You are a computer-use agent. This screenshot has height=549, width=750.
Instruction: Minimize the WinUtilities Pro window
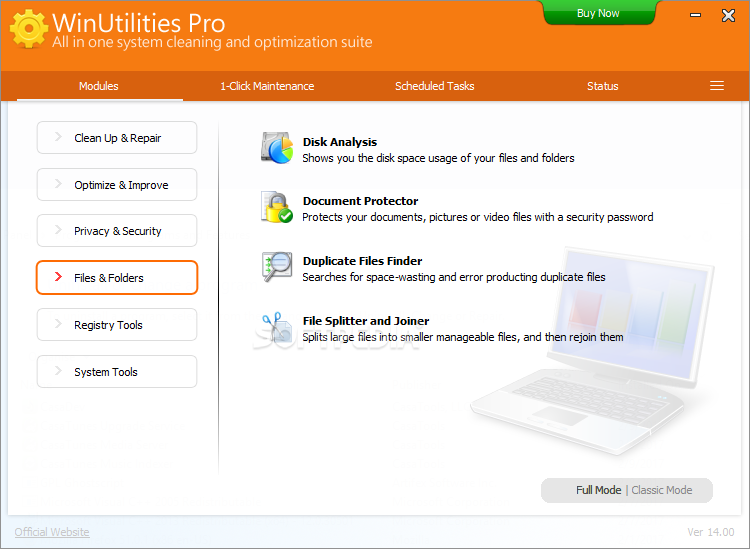(x=695, y=15)
